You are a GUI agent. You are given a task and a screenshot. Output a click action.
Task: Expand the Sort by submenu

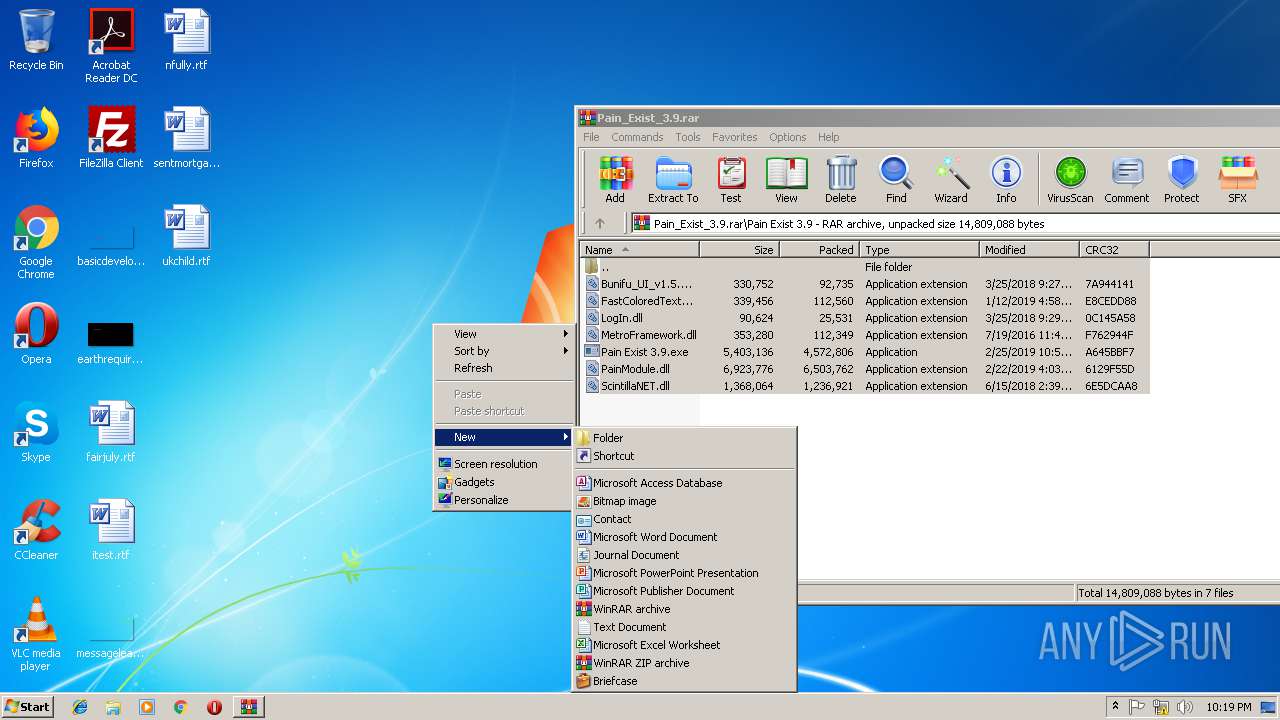(x=503, y=351)
